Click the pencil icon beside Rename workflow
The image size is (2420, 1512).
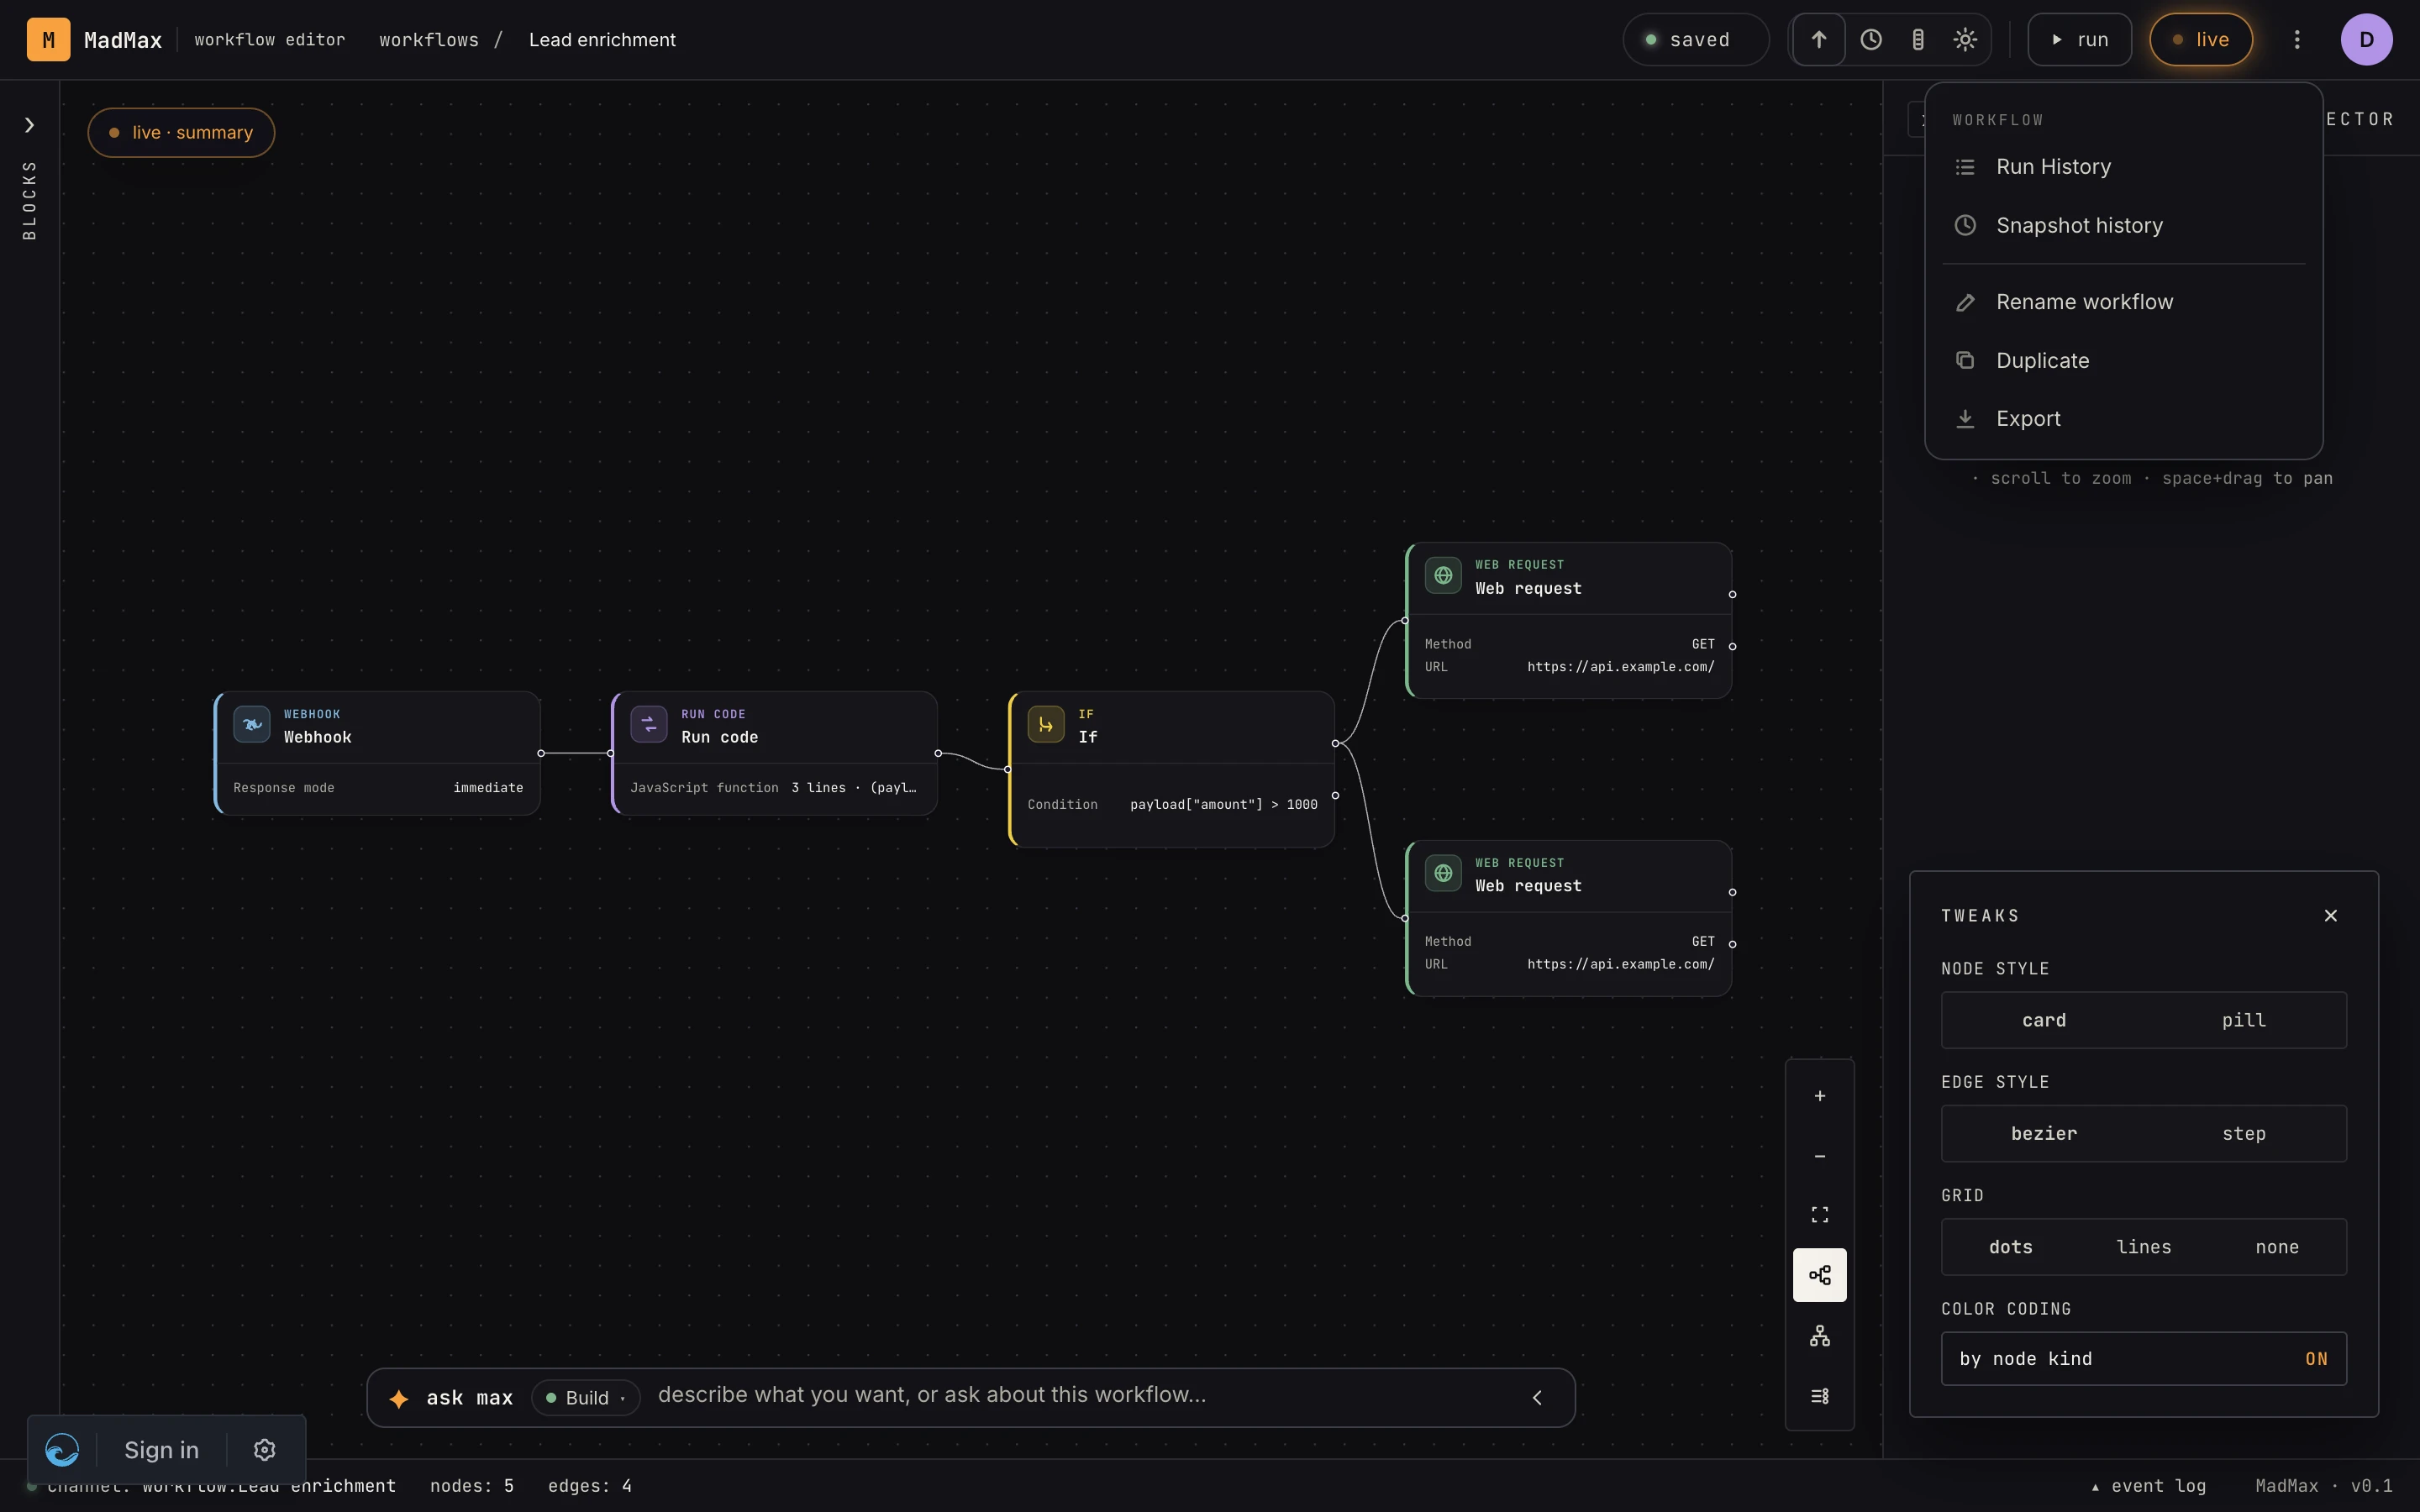point(1965,302)
